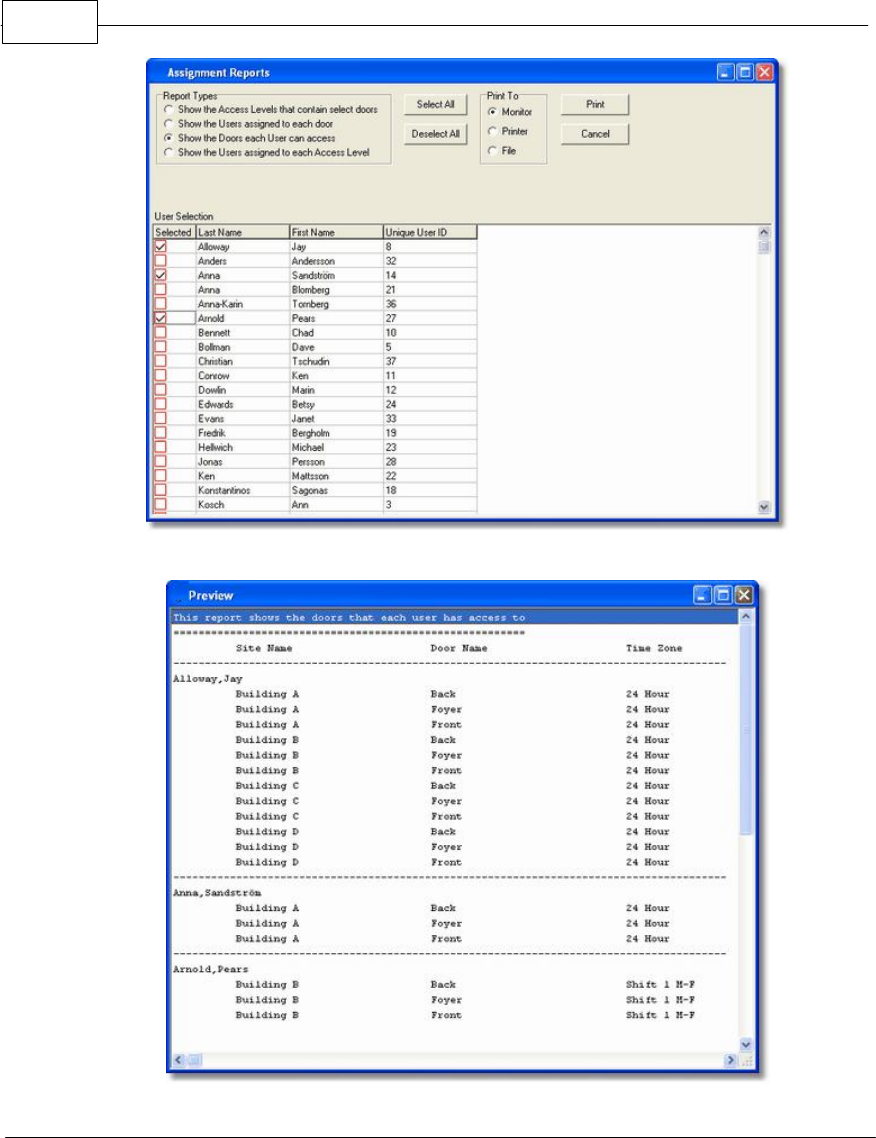This screenshot has height=1138, width=876.
Task: Maximize the Preview window
Action: click(723, 595)
